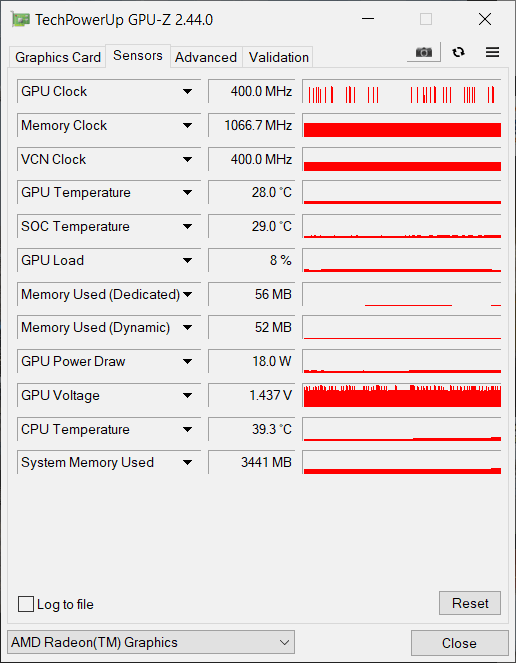This screenshot has height=663, width=516.
Task: Click the GPU-Z title bar app icon
Action: (20, 19)
